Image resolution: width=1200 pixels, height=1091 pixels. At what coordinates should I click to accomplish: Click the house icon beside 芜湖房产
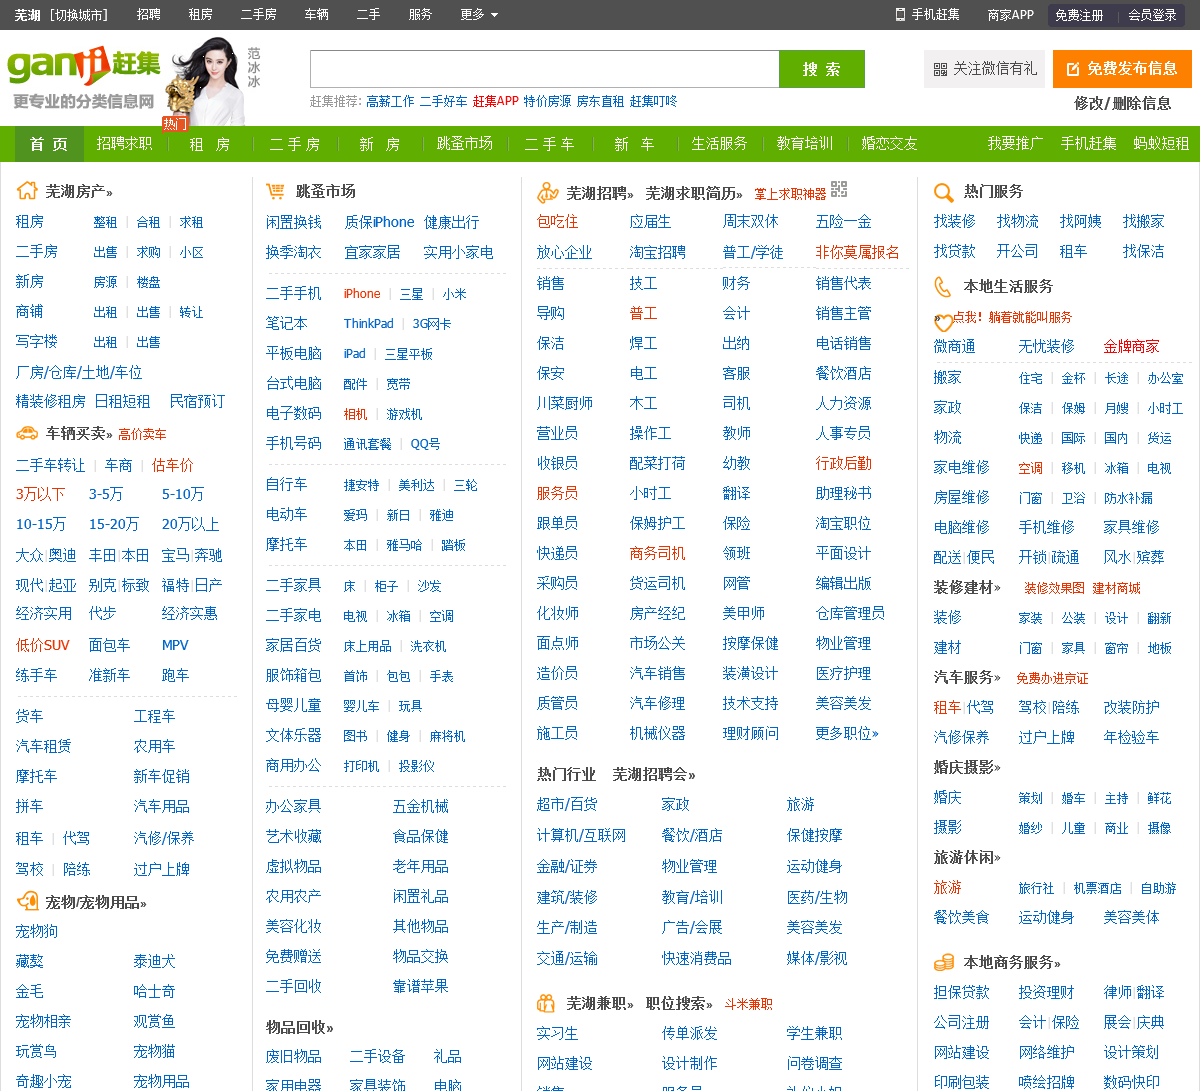[27, 190]
